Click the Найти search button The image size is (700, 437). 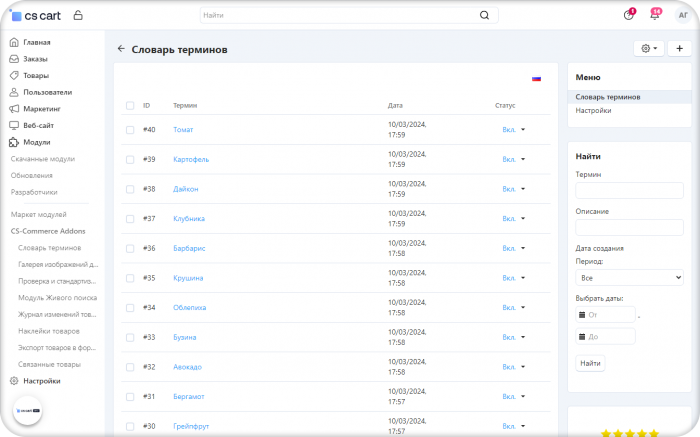coord(590,363)
